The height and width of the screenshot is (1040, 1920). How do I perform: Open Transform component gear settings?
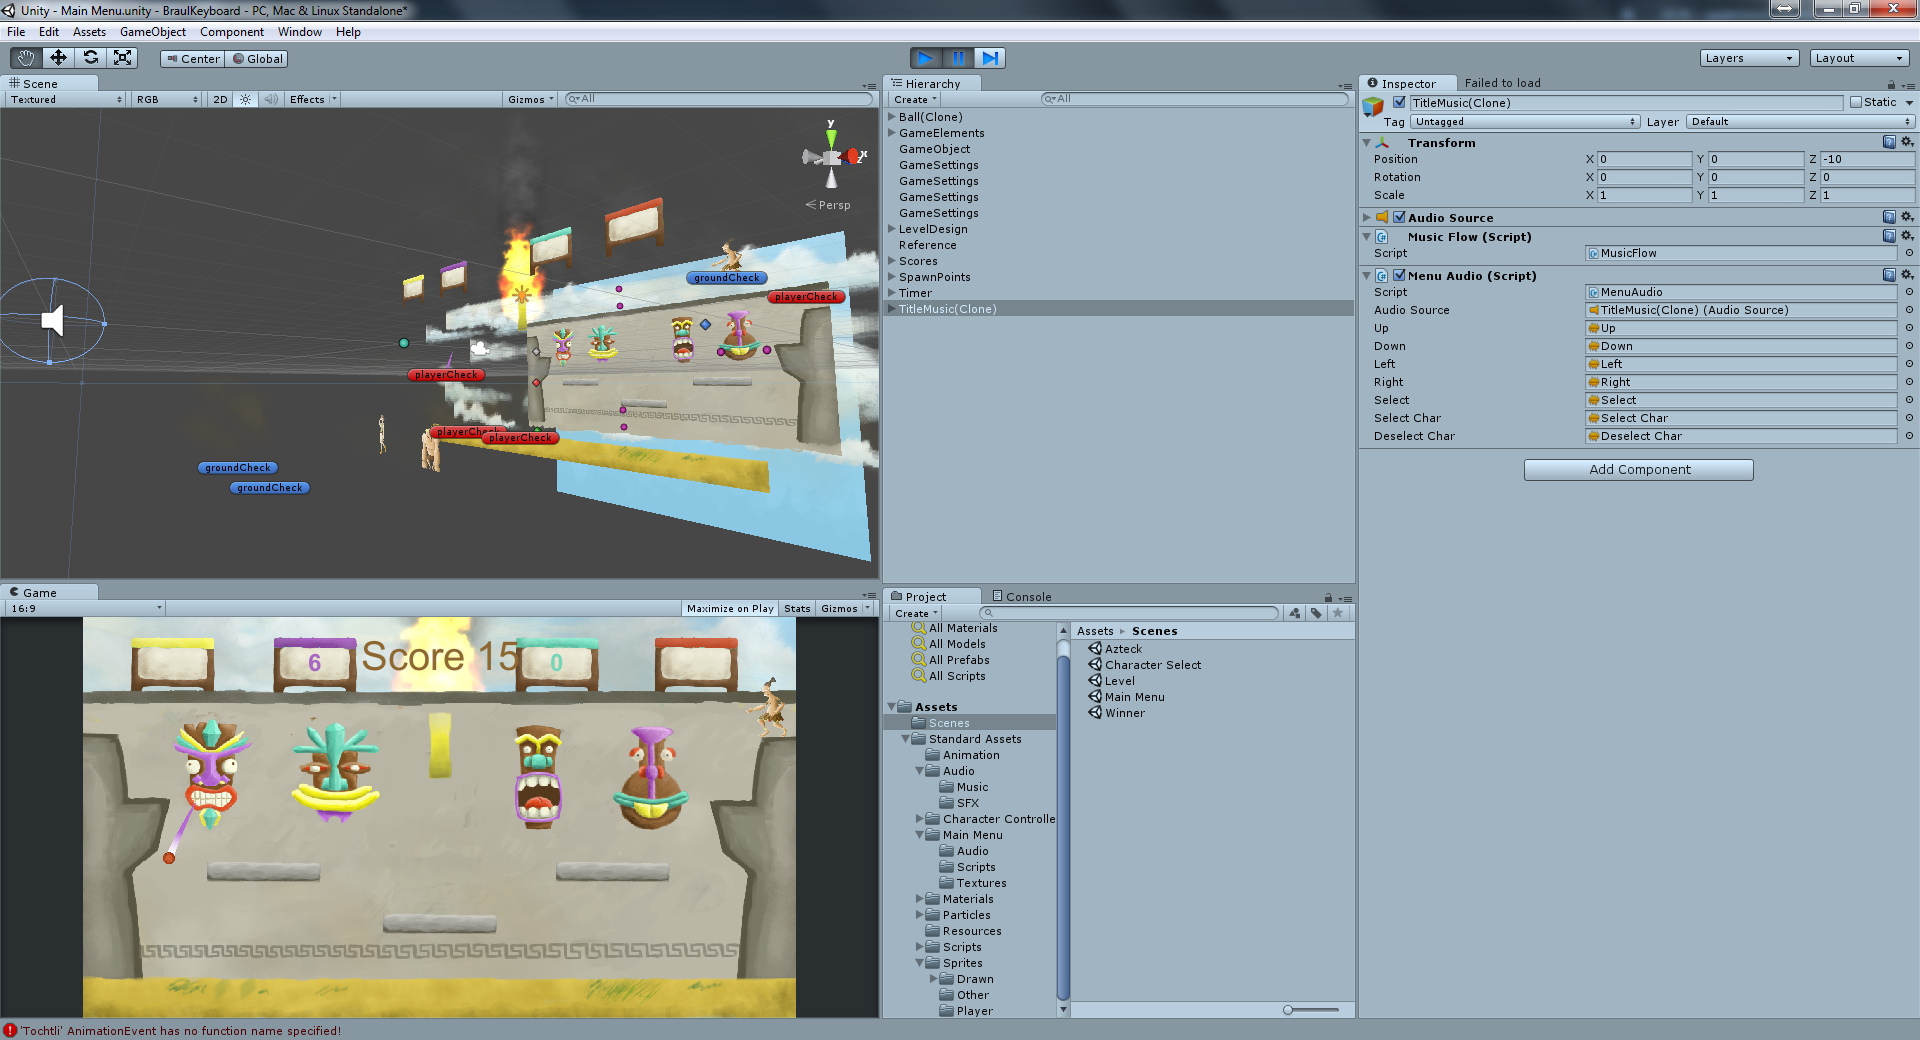1907,143
